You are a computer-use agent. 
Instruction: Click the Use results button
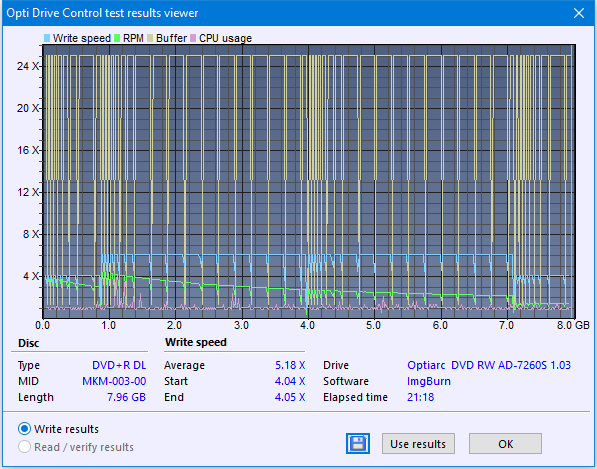418,443
